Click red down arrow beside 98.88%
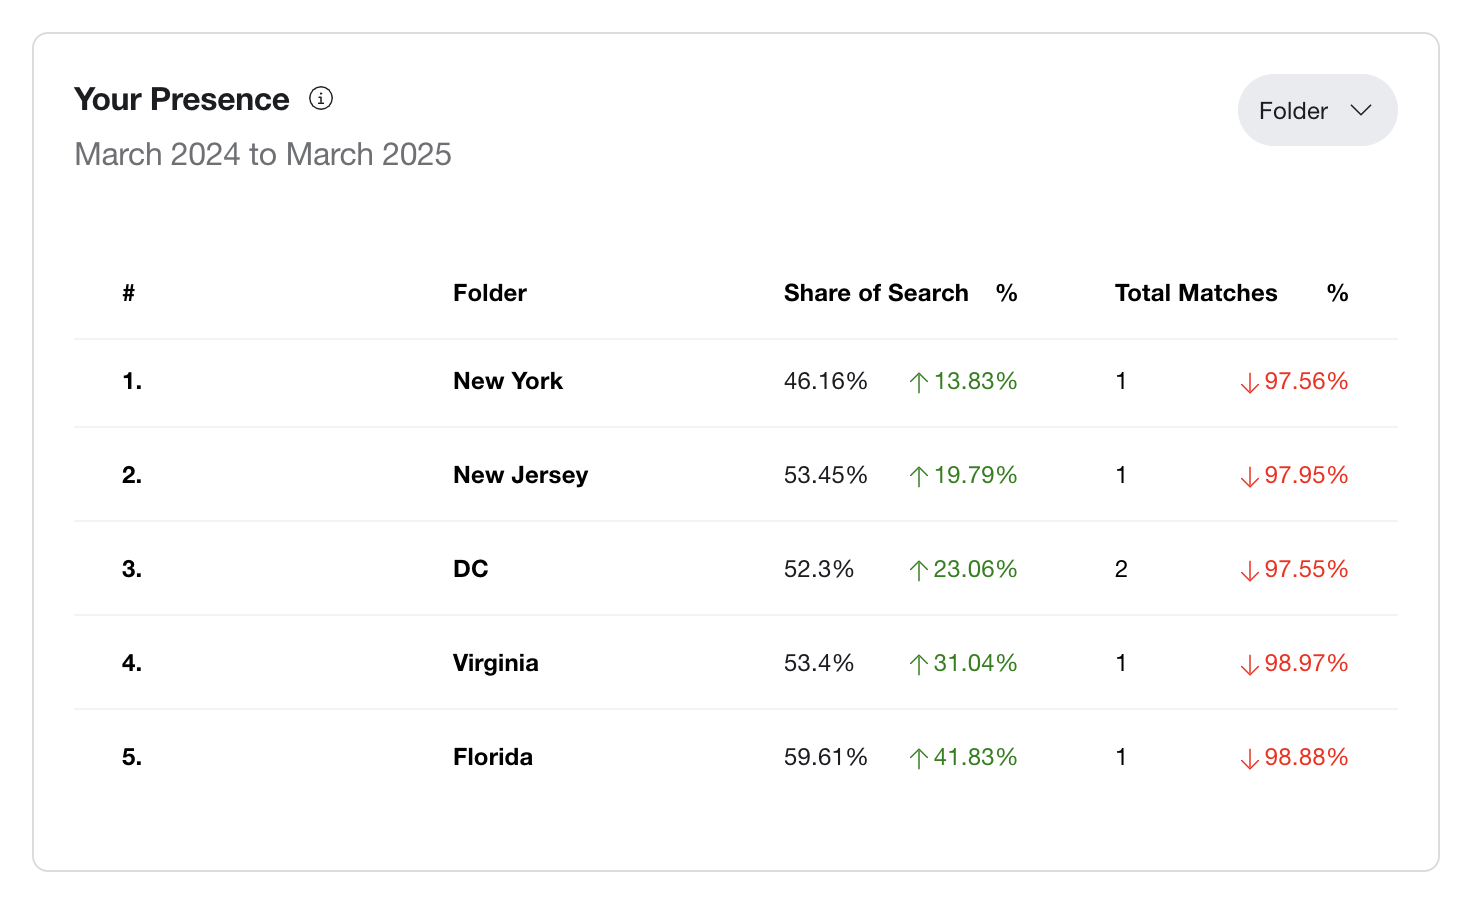This screenshot has height=914, width=1482. point(1249,758)
